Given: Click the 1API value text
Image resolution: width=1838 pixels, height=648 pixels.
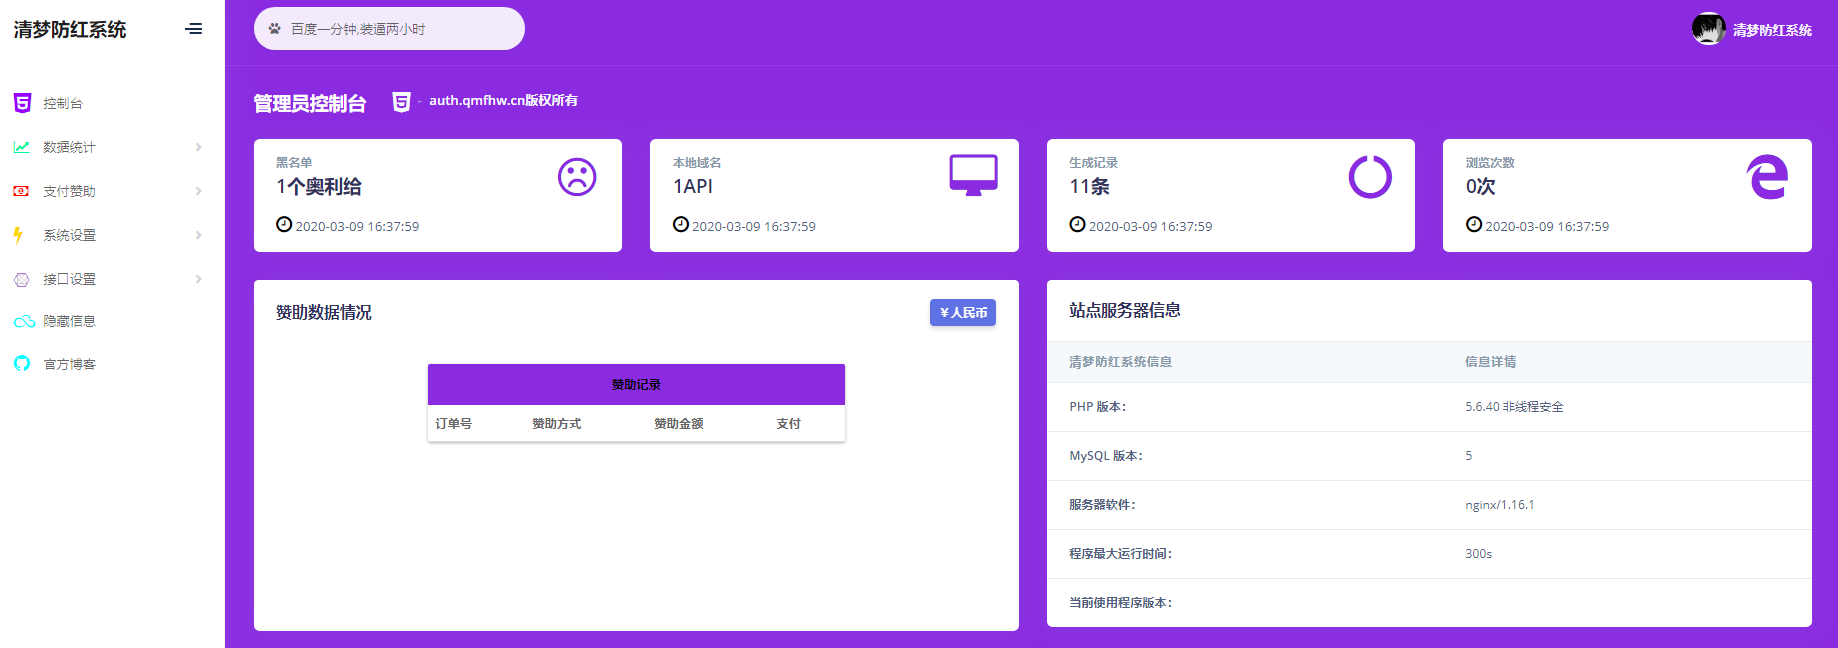Looking at the screenshot, I should [693, 187].
